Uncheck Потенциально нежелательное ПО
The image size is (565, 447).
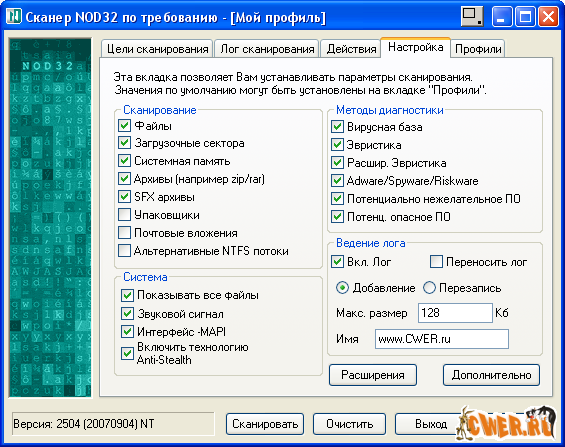[x=337, y=198]
